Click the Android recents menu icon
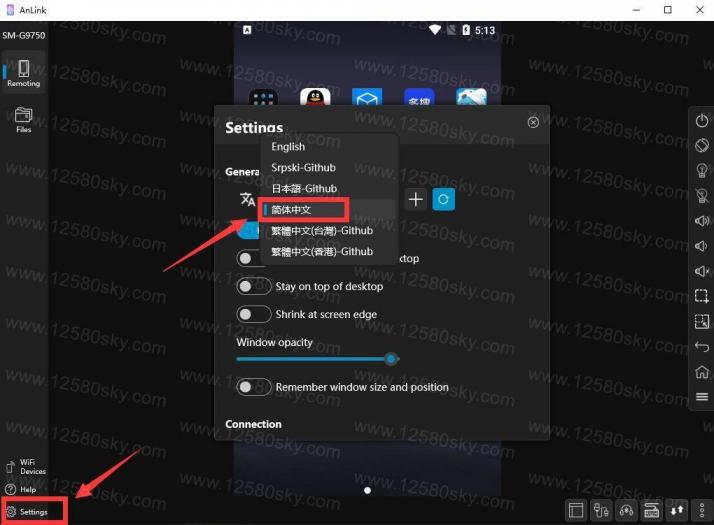 click(702, 397)
